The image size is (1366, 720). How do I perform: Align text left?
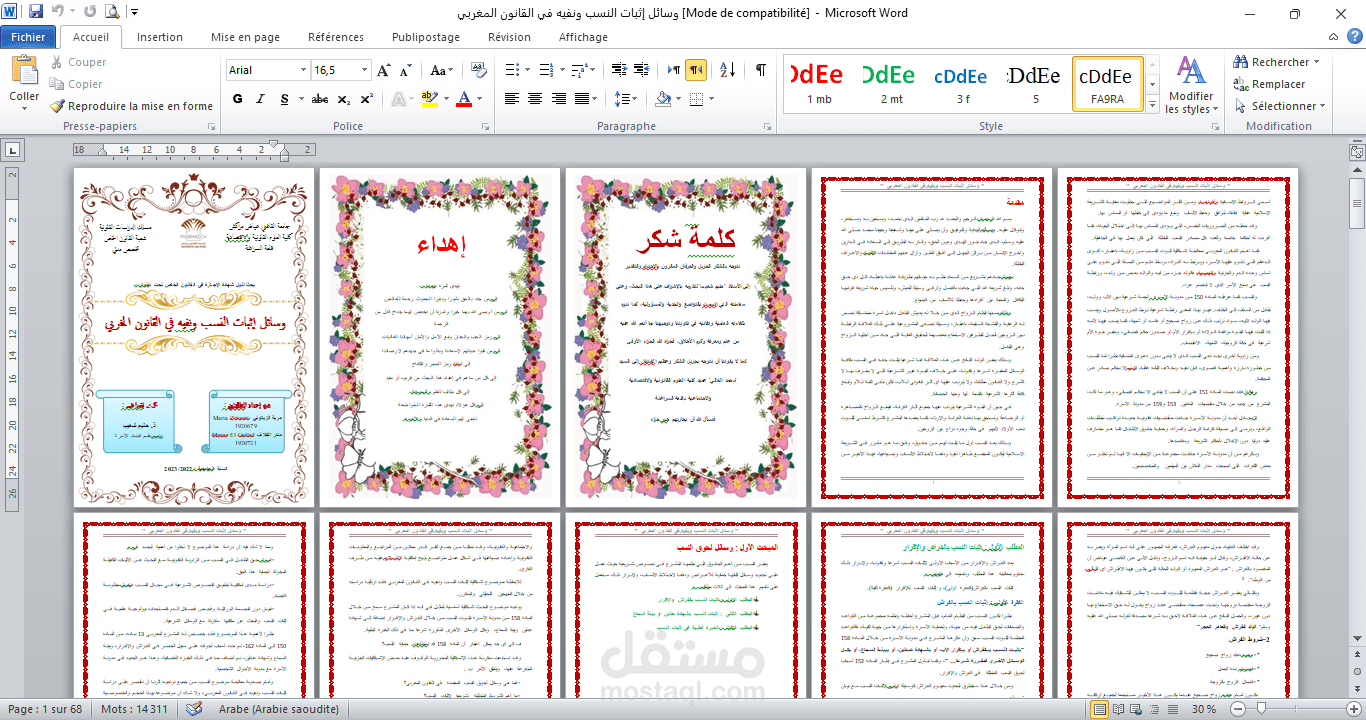point(512,99)
